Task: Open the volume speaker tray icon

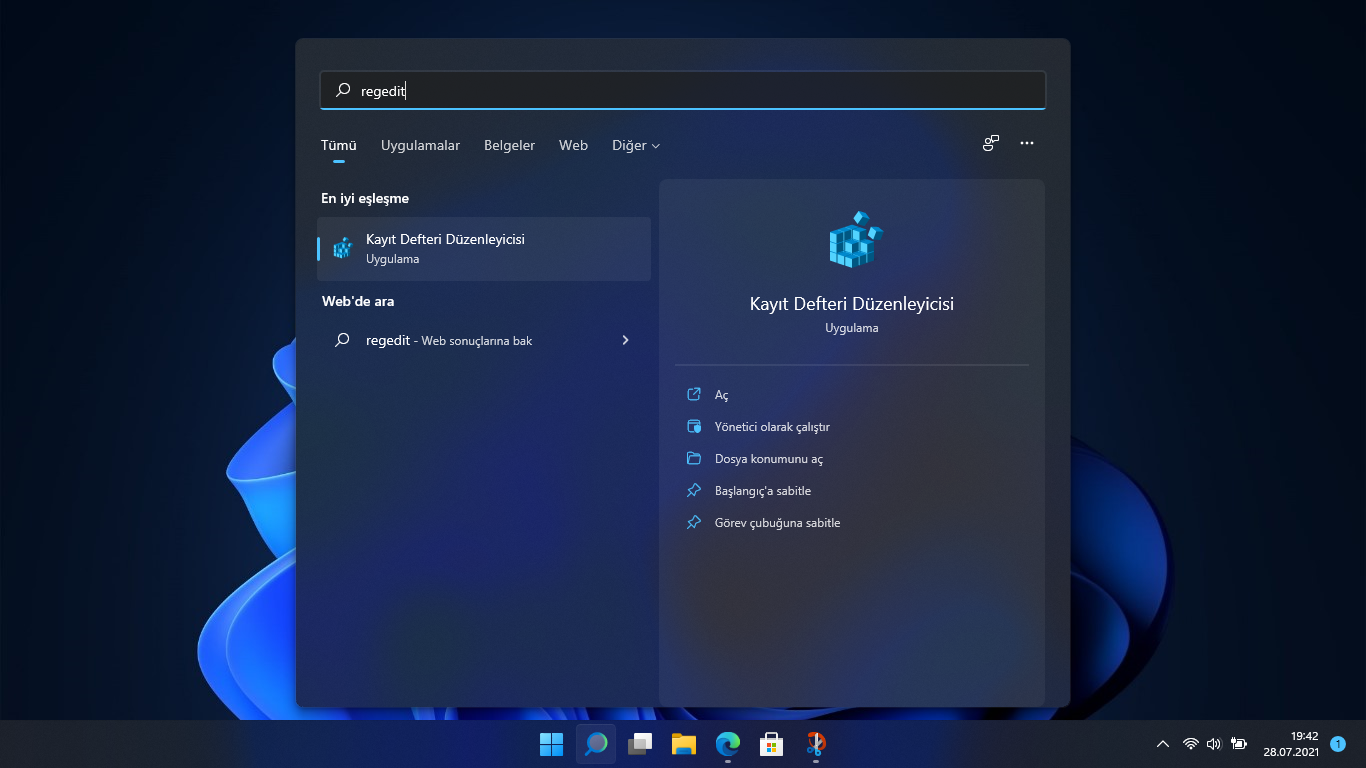Action: pyautogui.click(x=1214, y=744)
